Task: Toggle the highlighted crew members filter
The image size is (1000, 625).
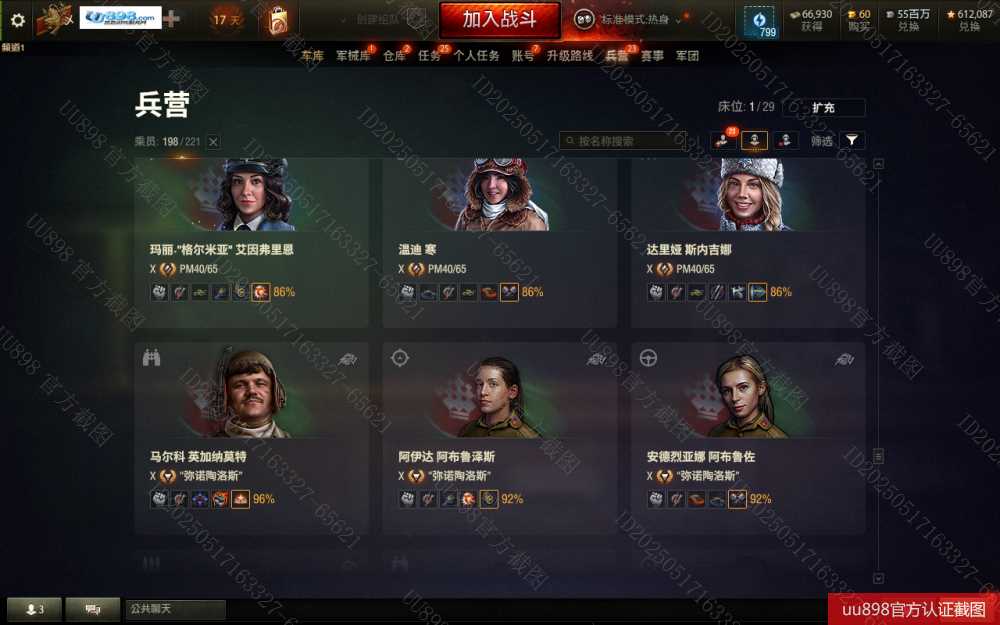Action: (x=754, y=140)
